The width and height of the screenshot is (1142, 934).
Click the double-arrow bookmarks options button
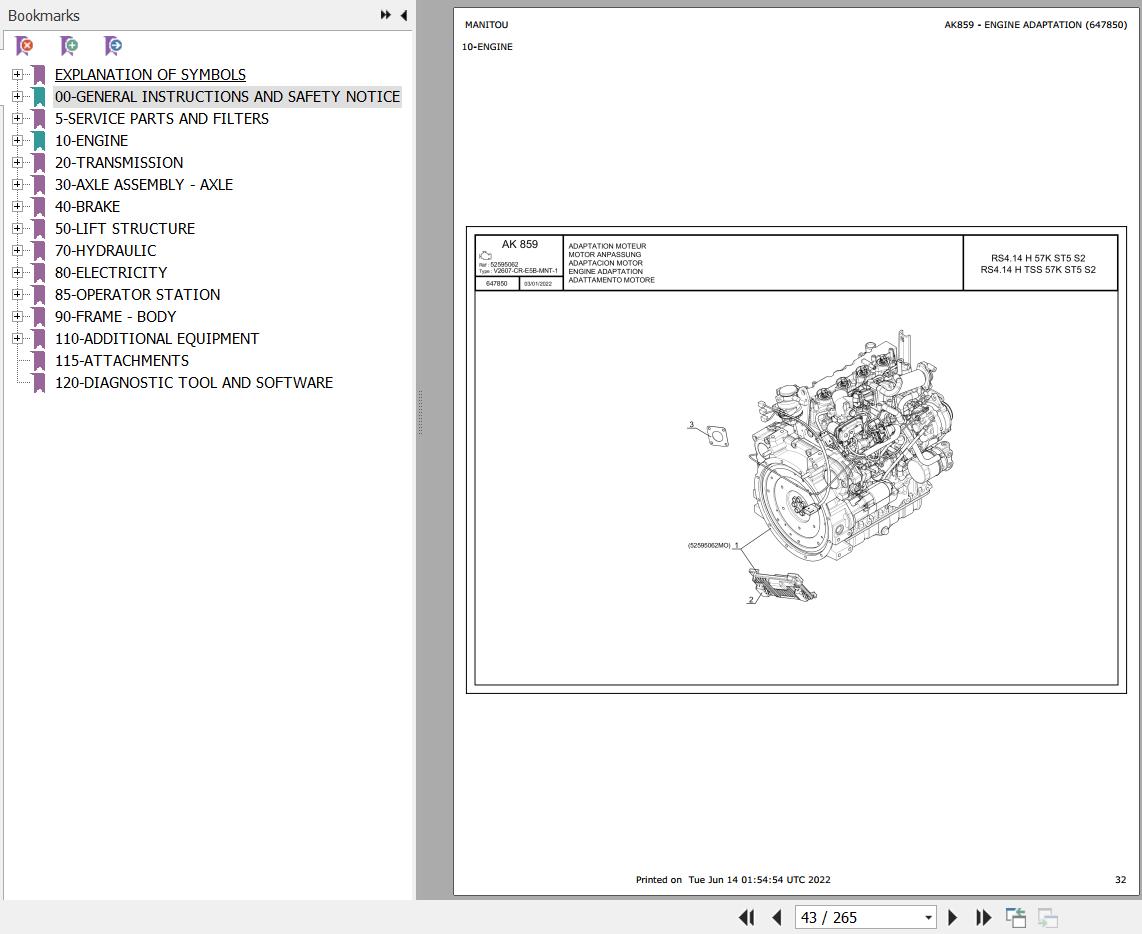[385, 15]
